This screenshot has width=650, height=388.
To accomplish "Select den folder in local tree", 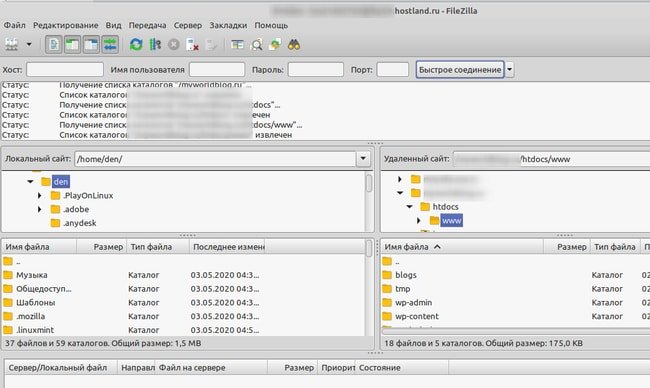I will coord(61,182).
